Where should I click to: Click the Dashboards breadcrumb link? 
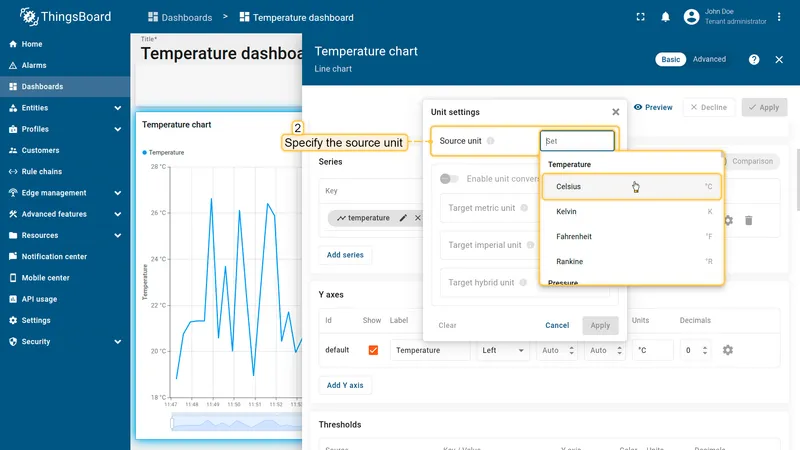(180, 17)
